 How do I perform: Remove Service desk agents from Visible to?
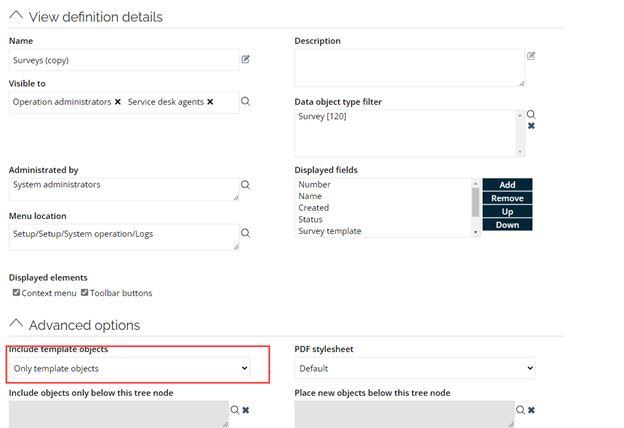(x=210, y=102)
